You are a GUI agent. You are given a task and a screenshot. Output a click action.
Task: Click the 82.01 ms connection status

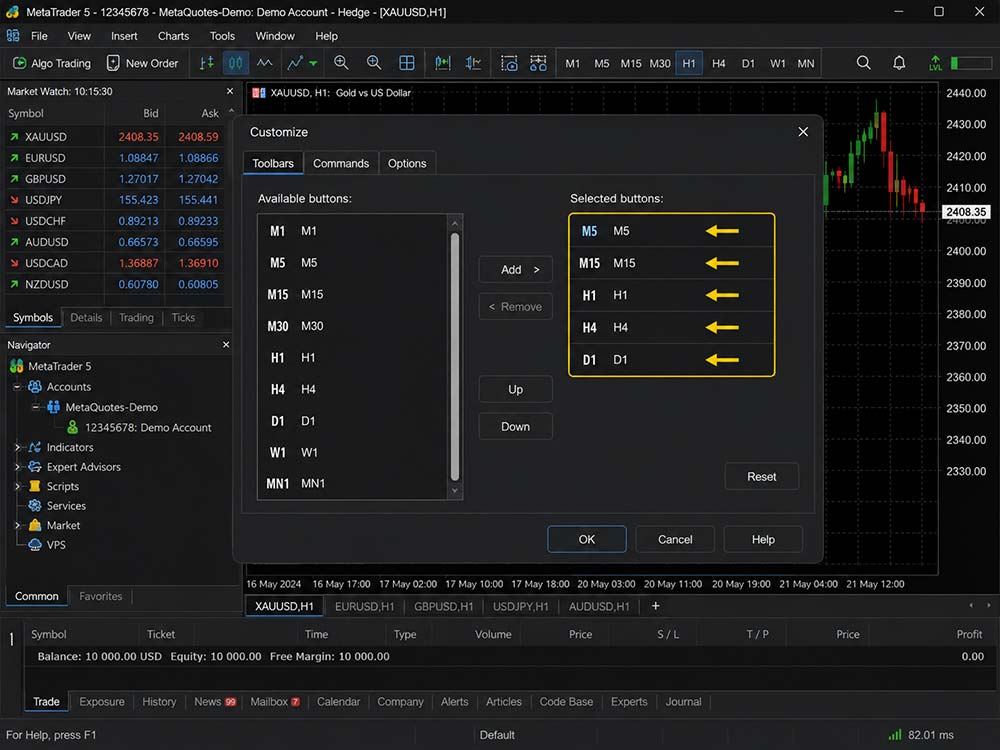point(922,735)
